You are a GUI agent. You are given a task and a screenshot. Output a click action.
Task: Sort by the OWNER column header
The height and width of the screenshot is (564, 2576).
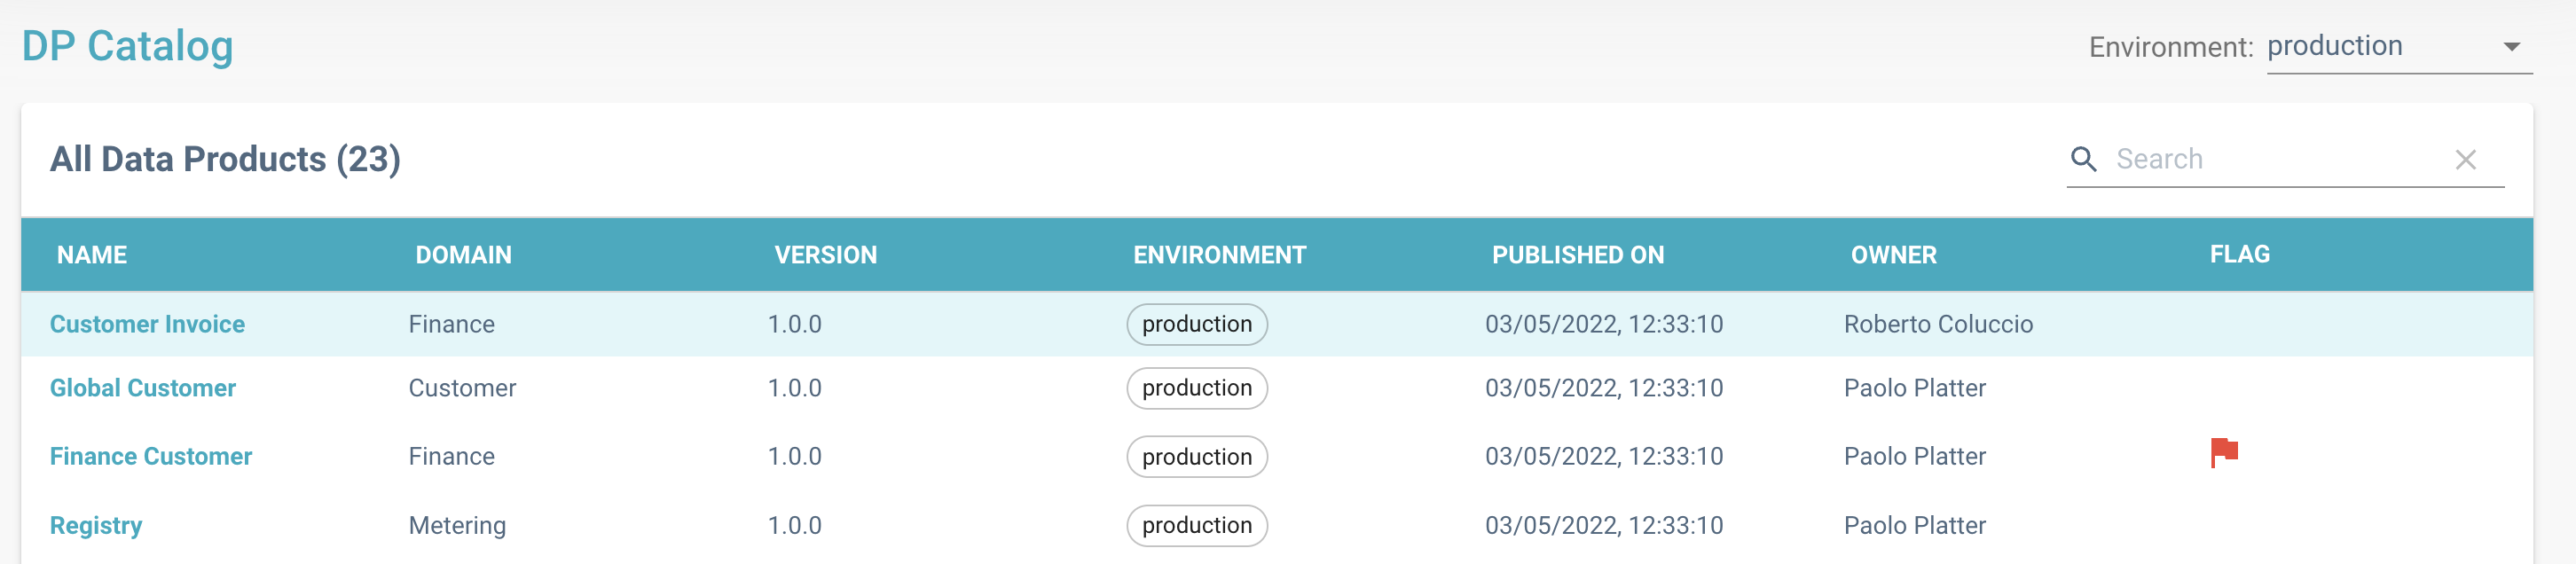[1893, 255]
